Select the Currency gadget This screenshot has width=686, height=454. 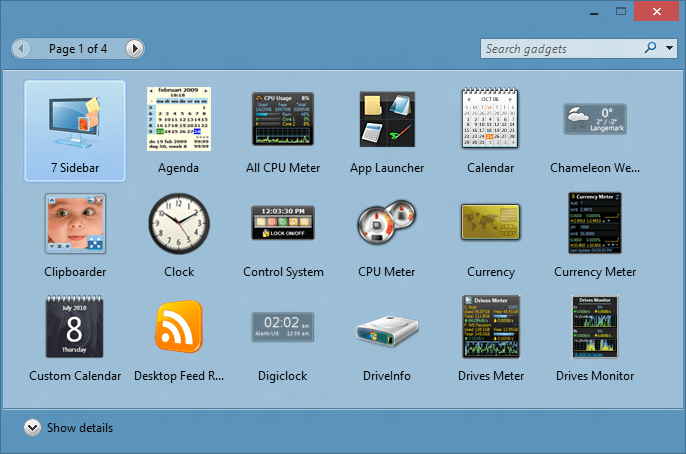click(490, 224)
